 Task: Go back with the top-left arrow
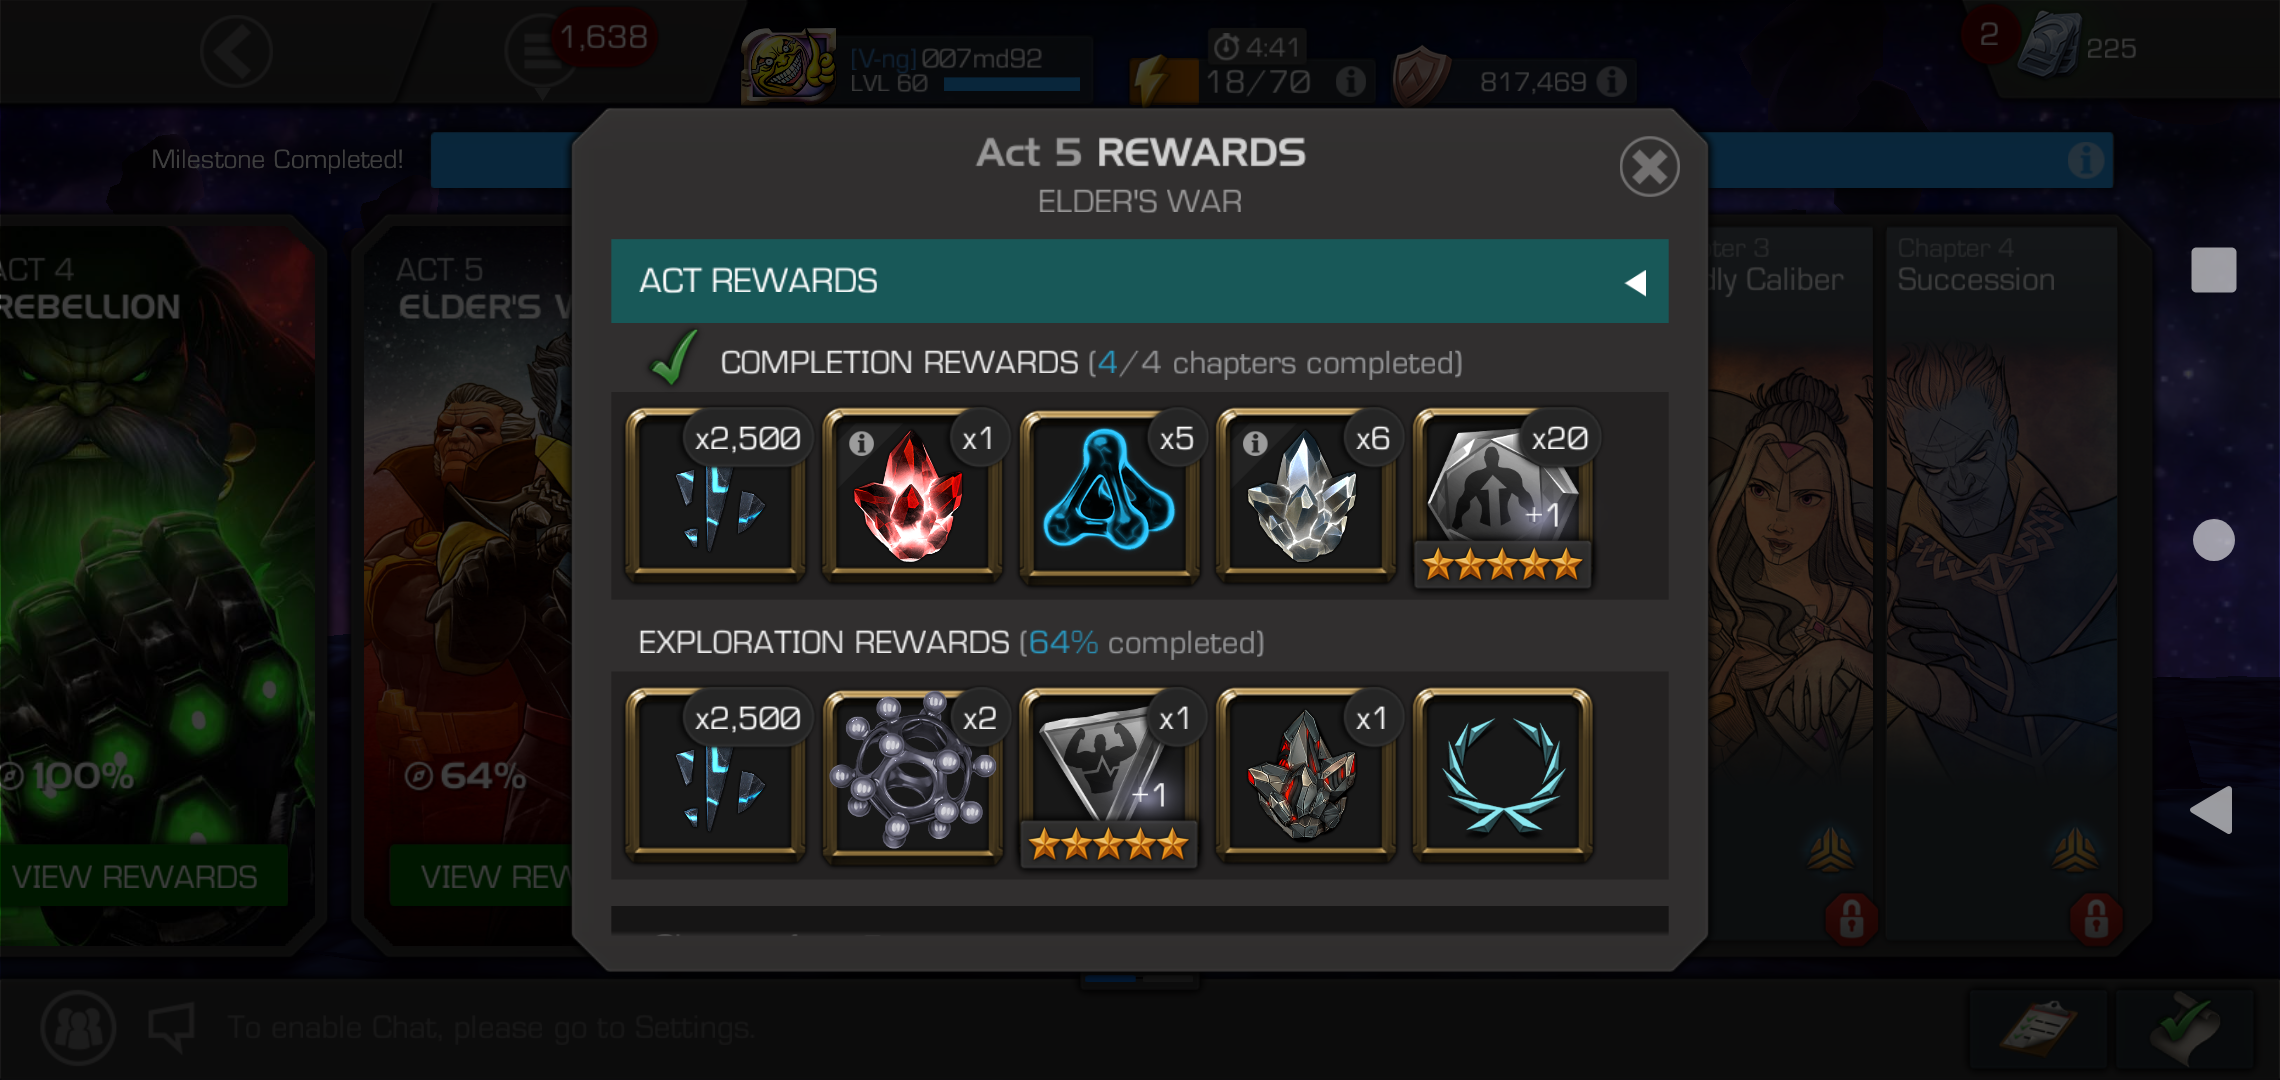pyautogui.click(x=236, y=51)
